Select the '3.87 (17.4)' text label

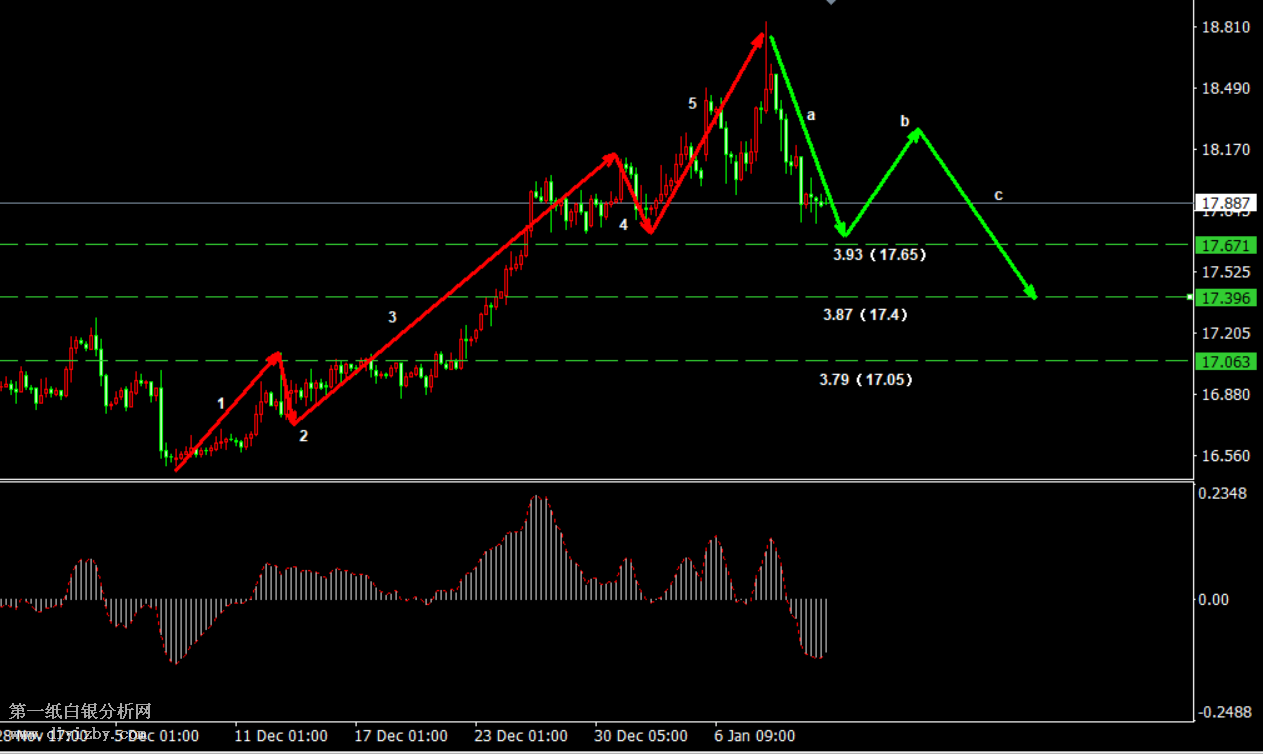pyautogui.click(x=865, y=315)
